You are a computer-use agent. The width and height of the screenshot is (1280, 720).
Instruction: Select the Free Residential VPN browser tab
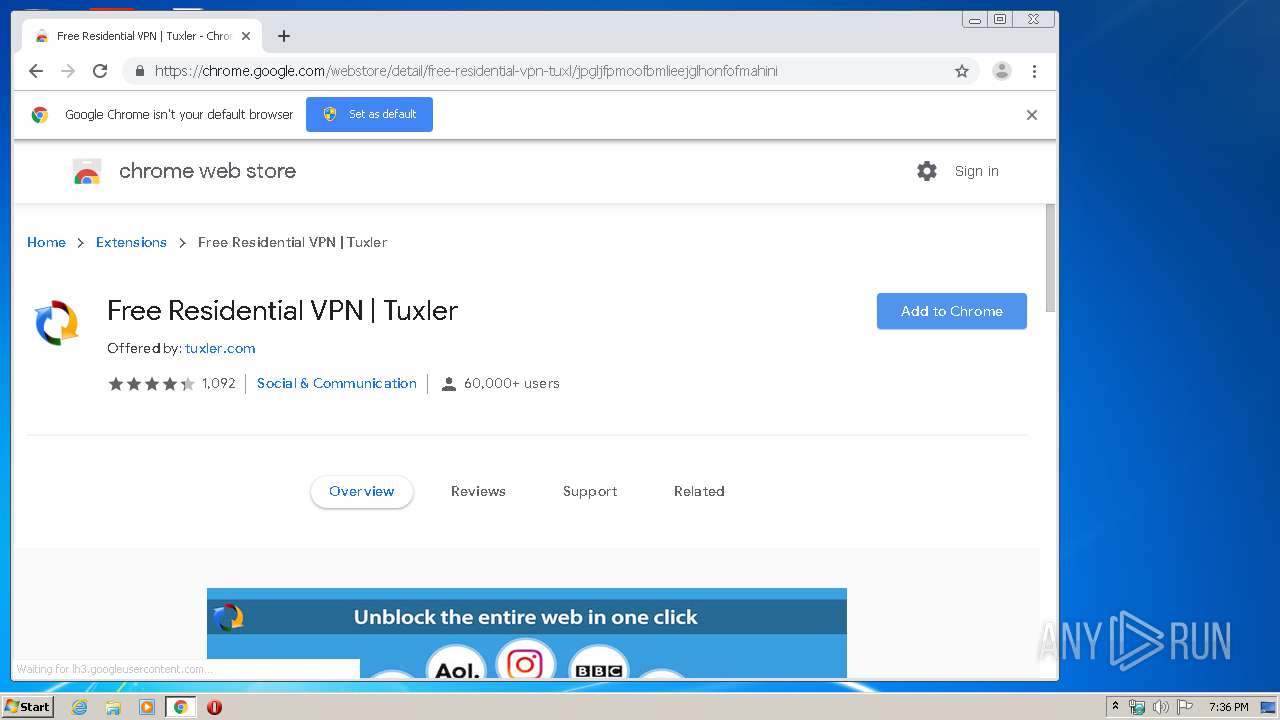click(140, 36)
